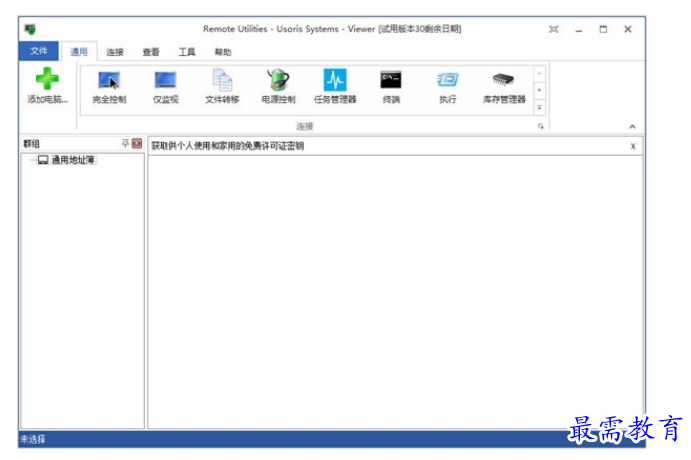Pin the Groups (群组) panel
Viewport: 691px width, 460px height.
coord(125,143)
